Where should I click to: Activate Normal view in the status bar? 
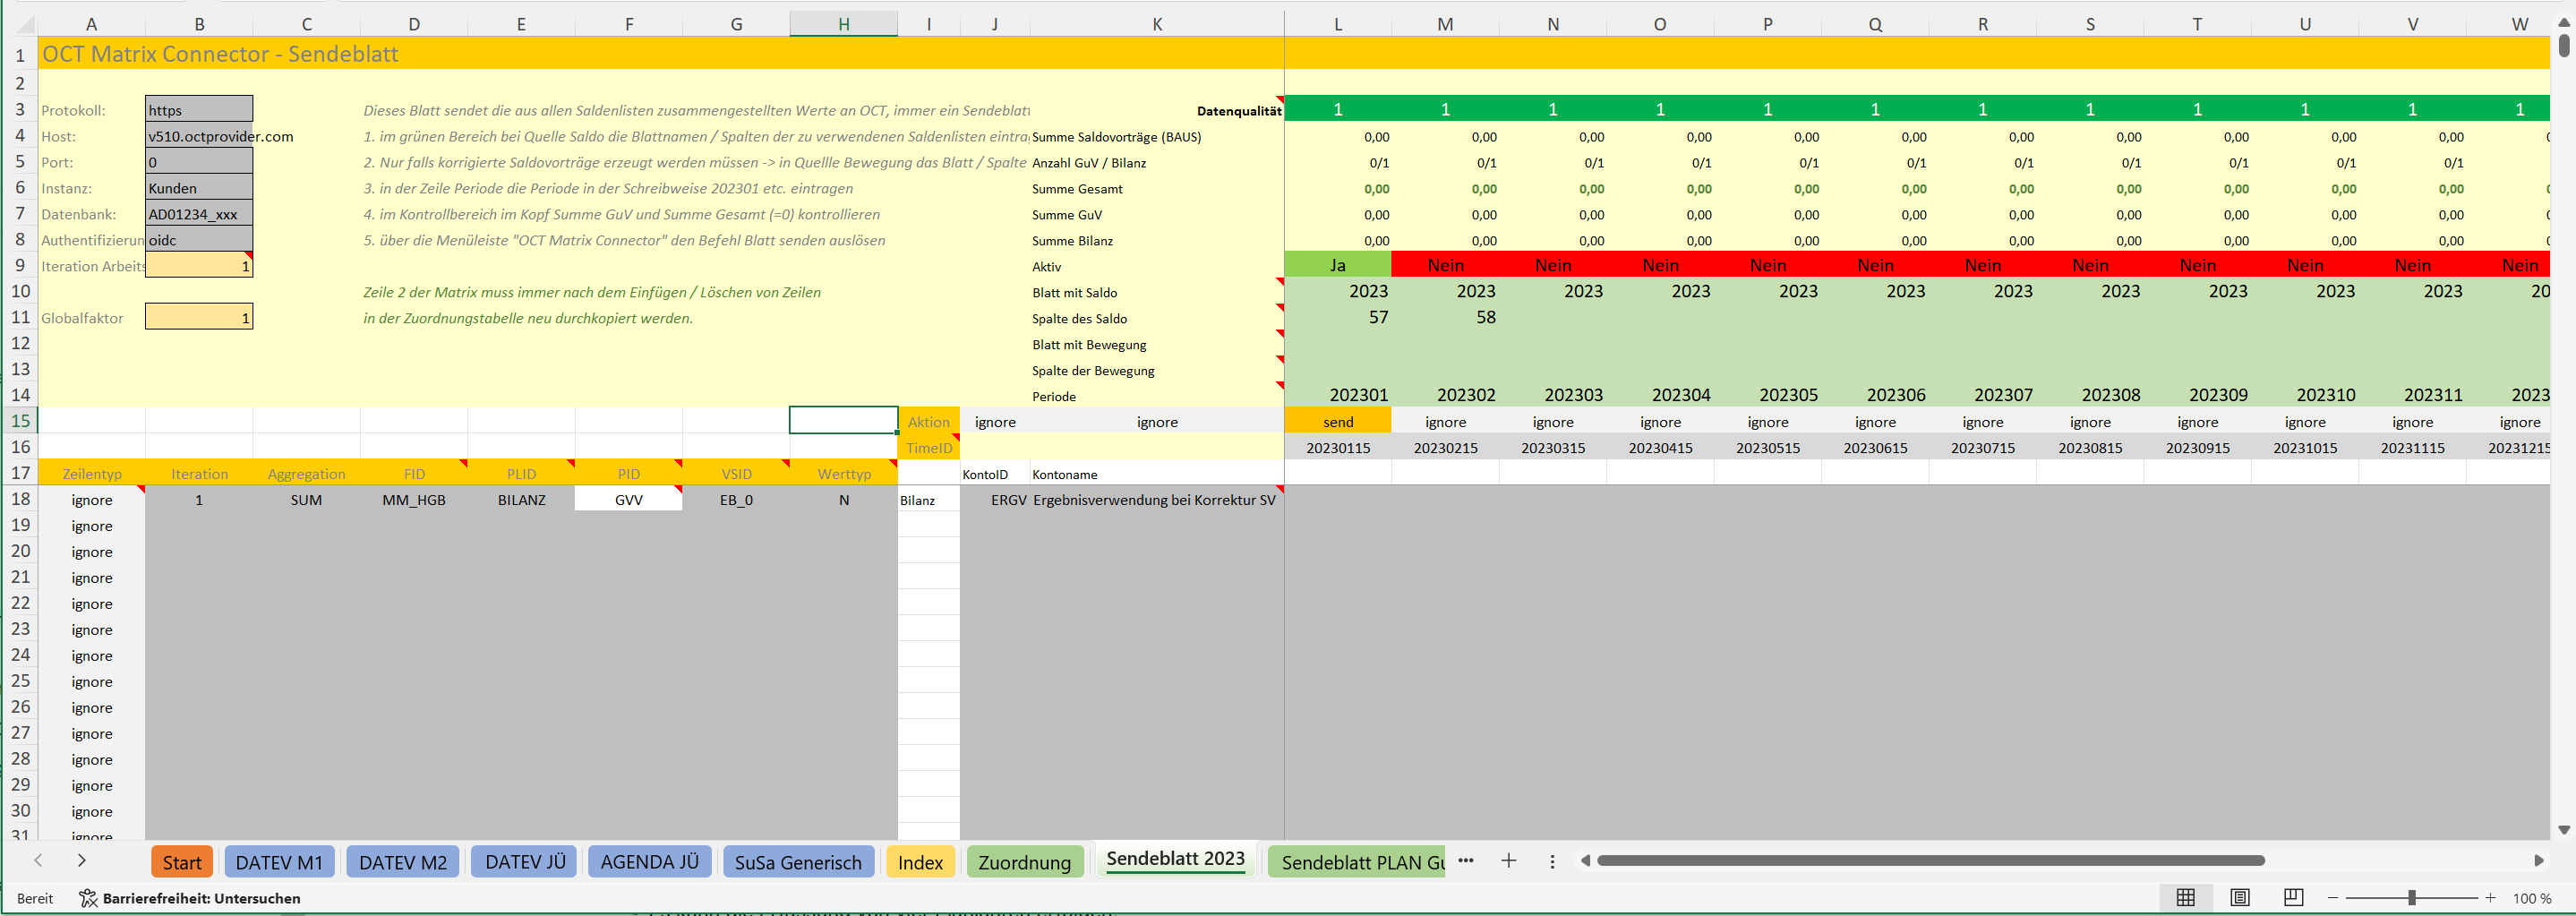pos(2186,897)
